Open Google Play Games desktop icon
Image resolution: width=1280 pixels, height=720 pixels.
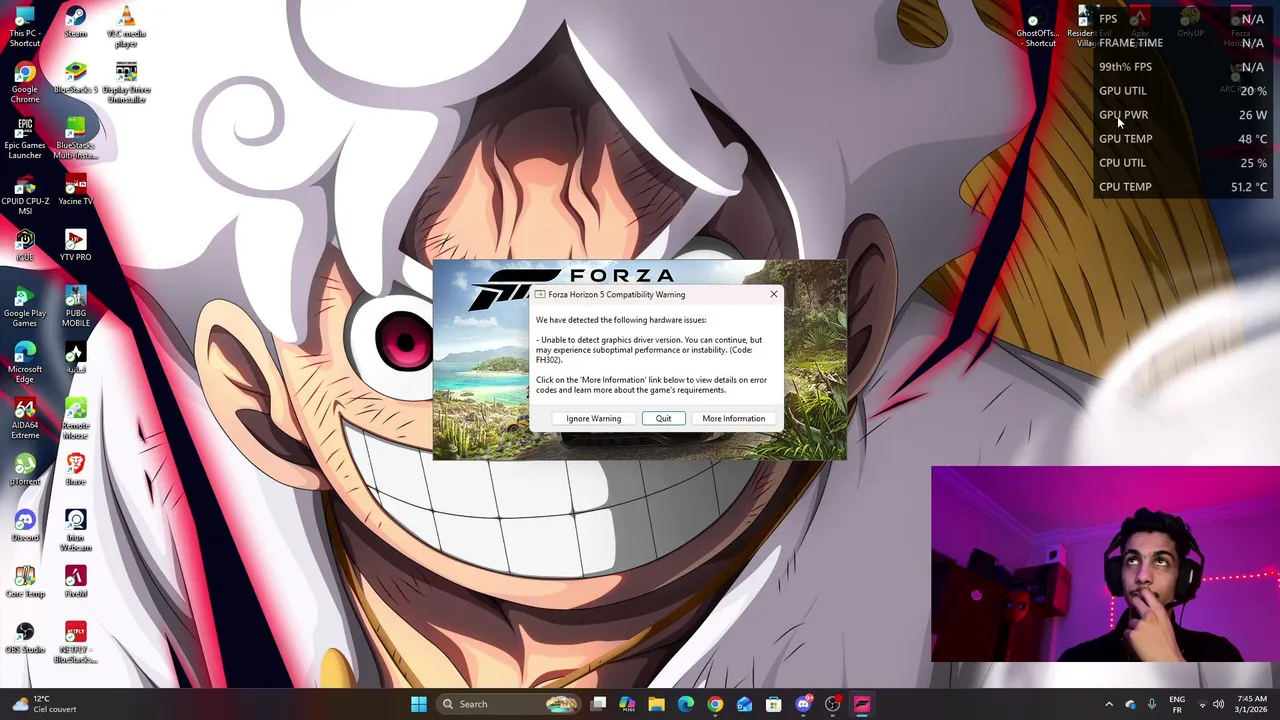click(x=25, y=307)
